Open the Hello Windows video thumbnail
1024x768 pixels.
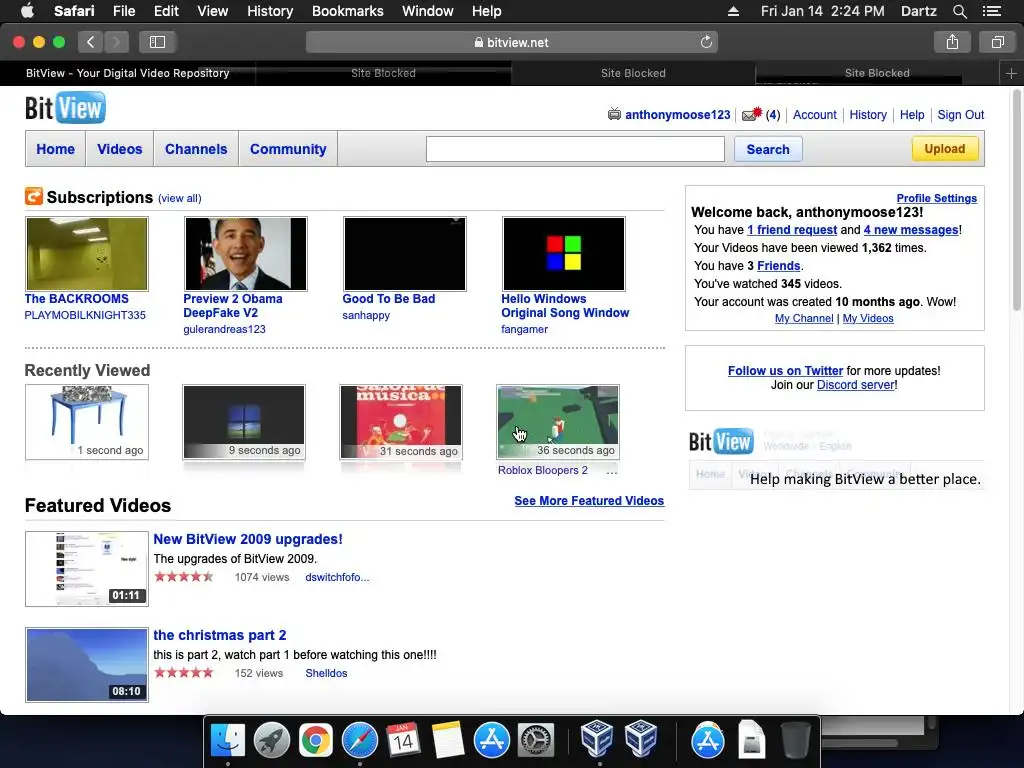[x=564, y=254]
